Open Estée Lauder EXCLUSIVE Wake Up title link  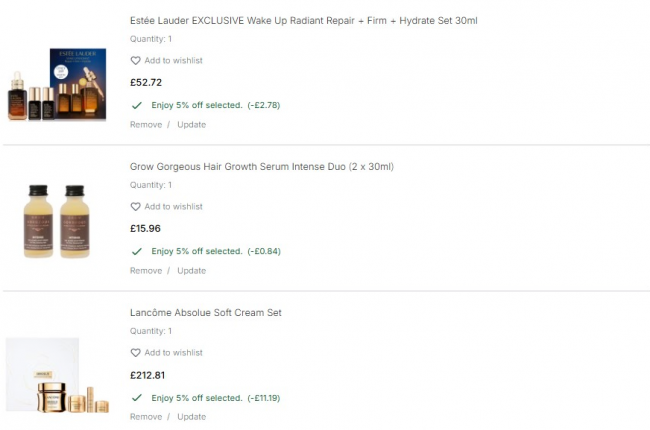pos(303,20)
